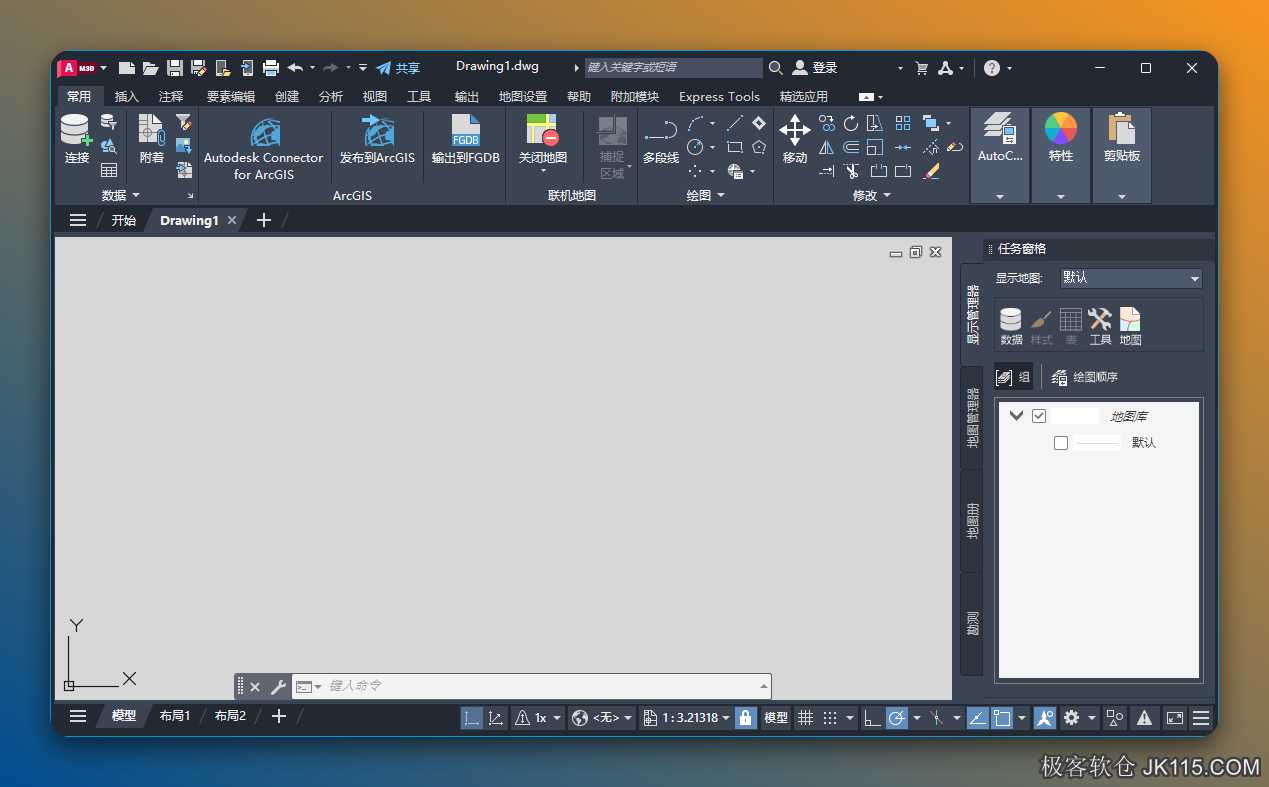Click the Undo arrow in quick access toolbar
Image resolution: width=1269 pixels, height=787 pixels.
pos(295,68)
